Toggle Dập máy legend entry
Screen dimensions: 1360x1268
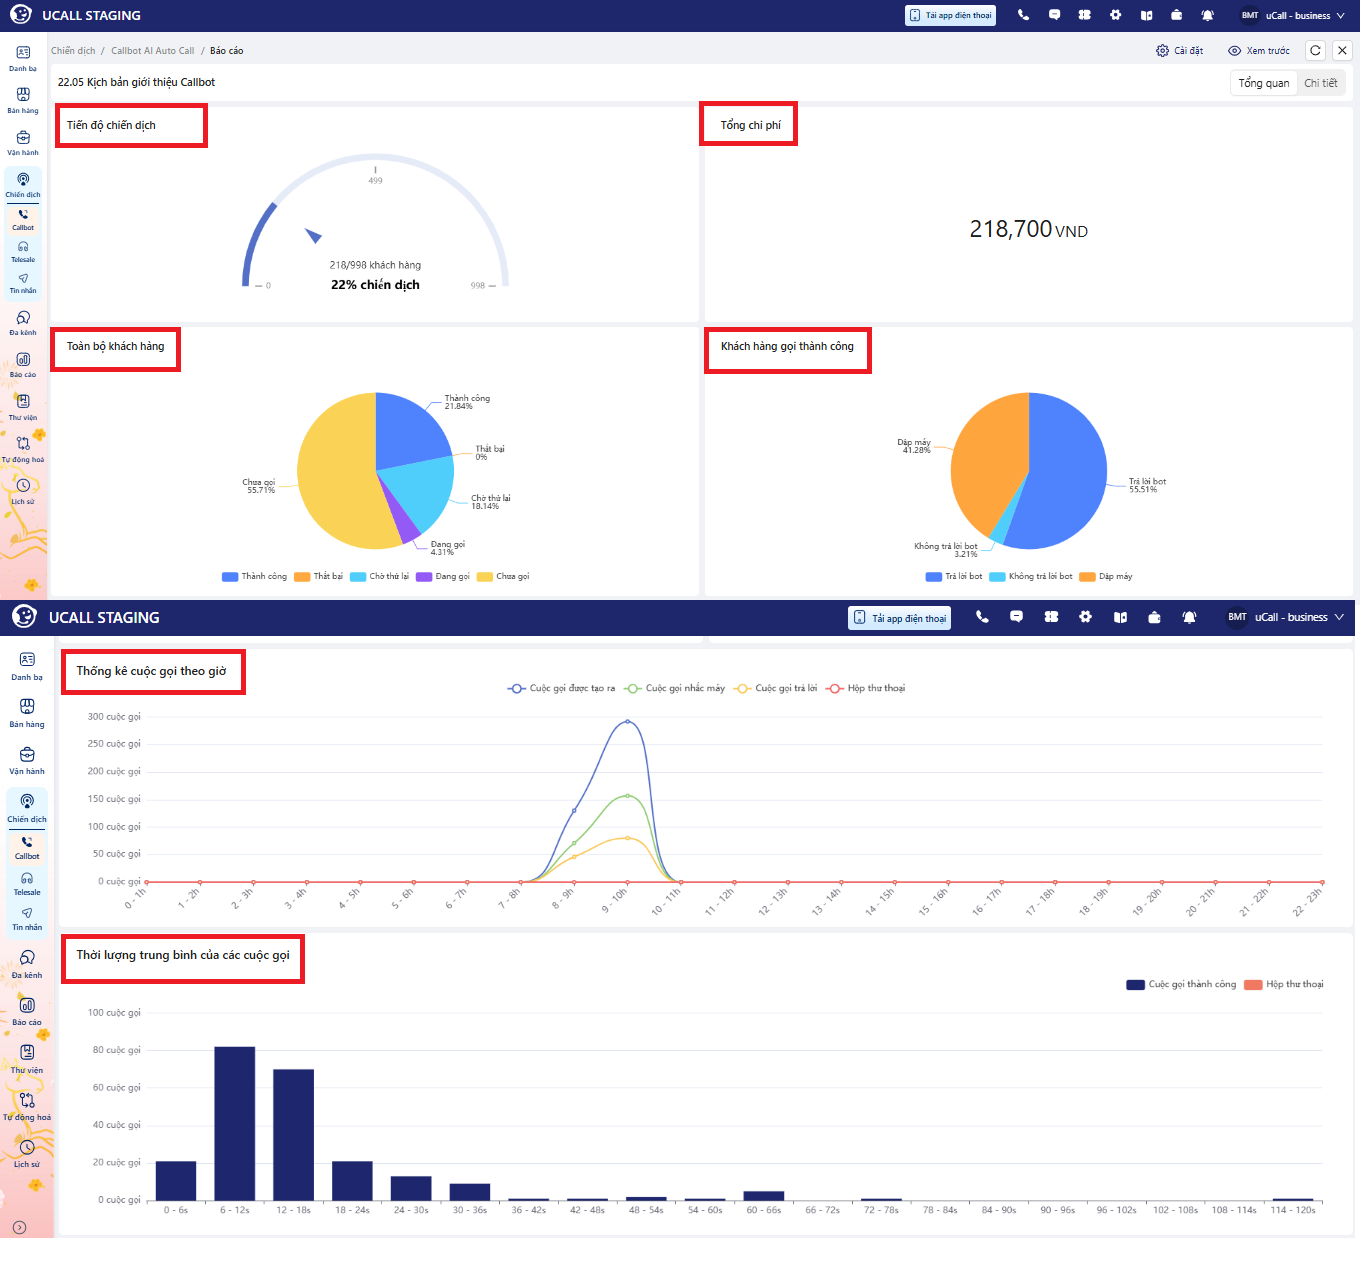pyautogui.click(x=1106, y=577)
